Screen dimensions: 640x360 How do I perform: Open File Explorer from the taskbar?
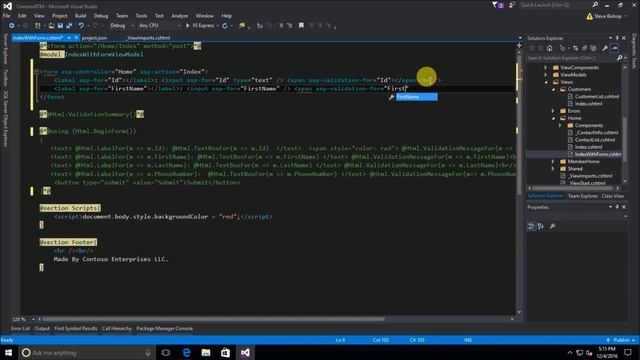pos(206,353)
